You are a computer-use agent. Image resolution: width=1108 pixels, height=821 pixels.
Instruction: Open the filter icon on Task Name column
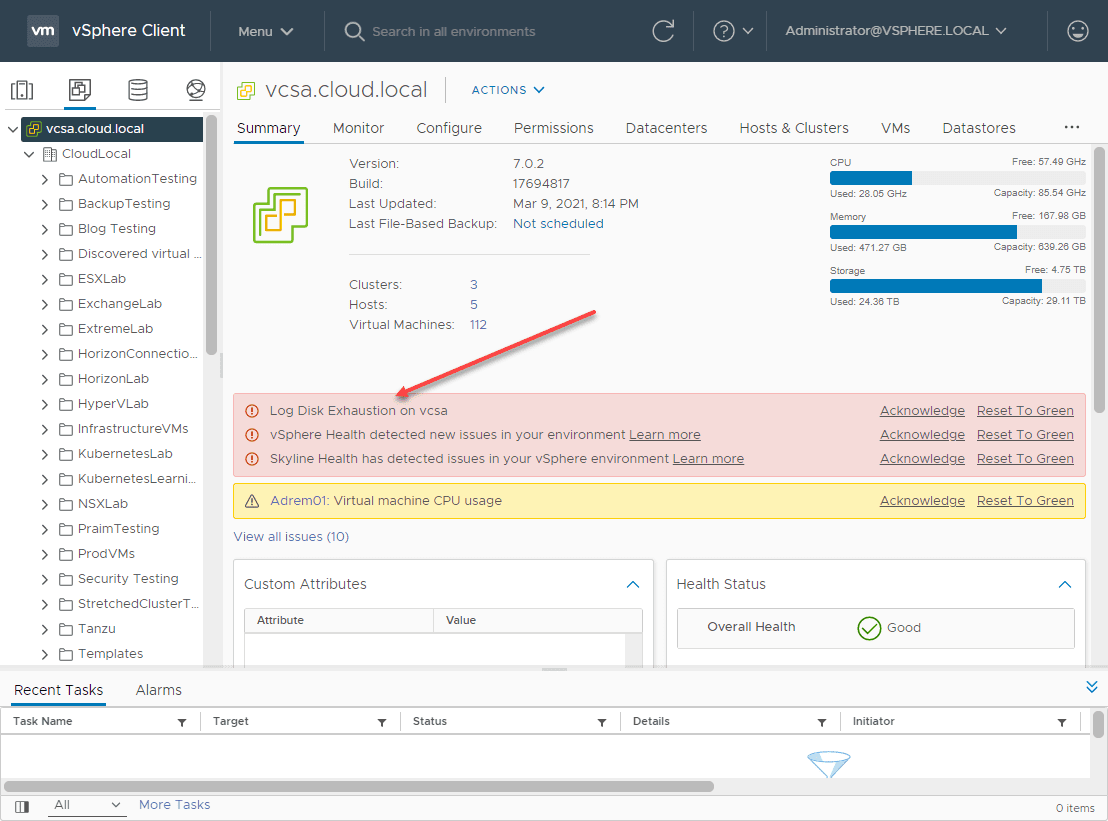[x=180, y=721]
